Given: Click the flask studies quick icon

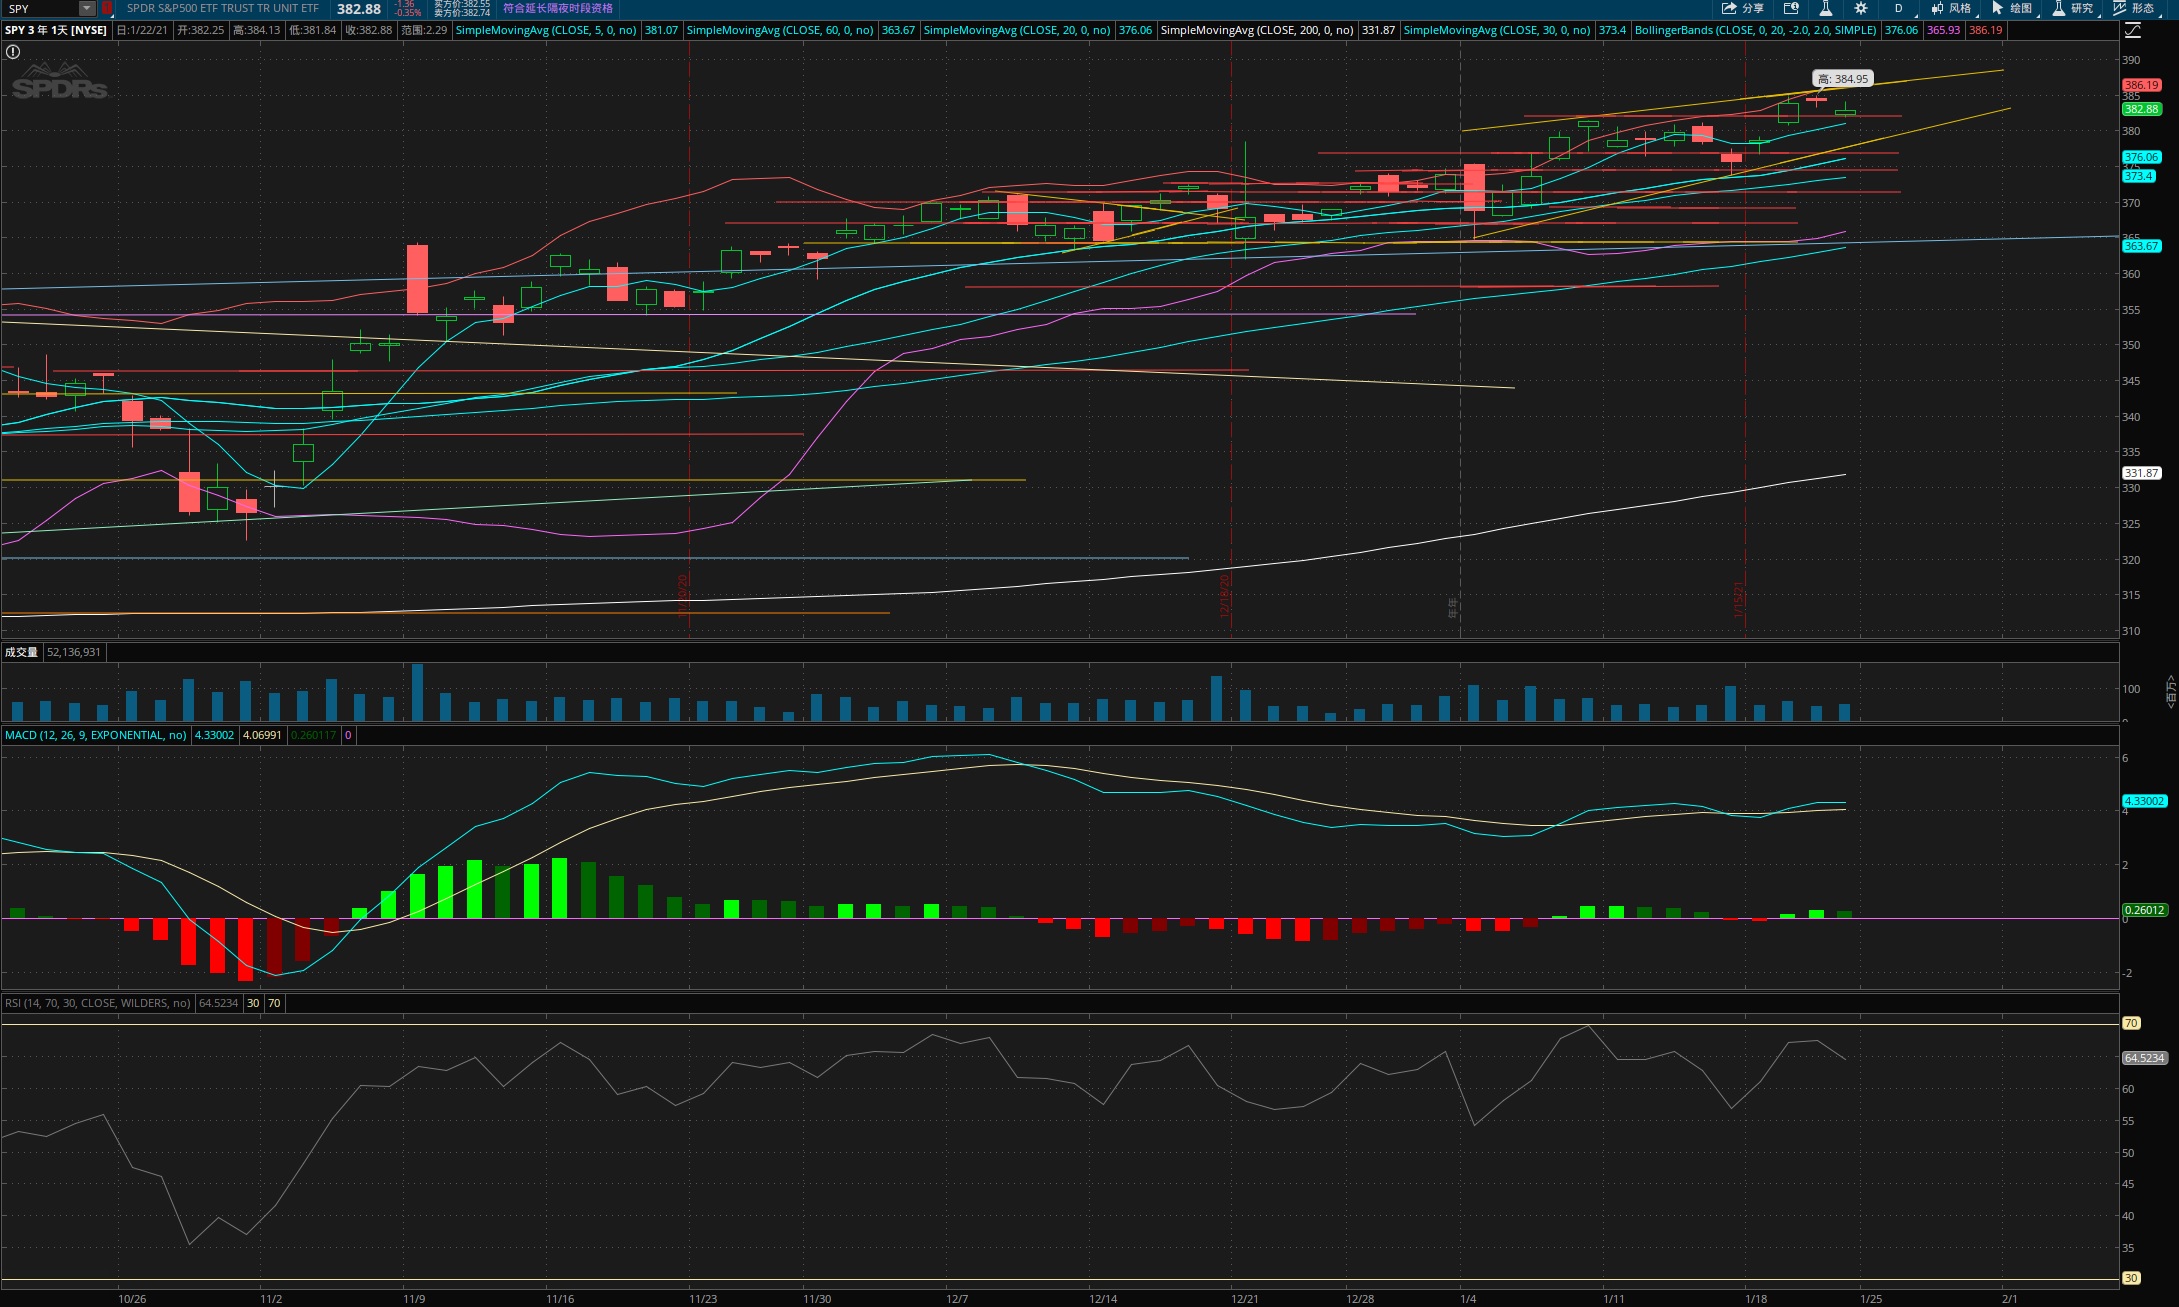Looking at the screenshot, I should (x=1825, y=8).
